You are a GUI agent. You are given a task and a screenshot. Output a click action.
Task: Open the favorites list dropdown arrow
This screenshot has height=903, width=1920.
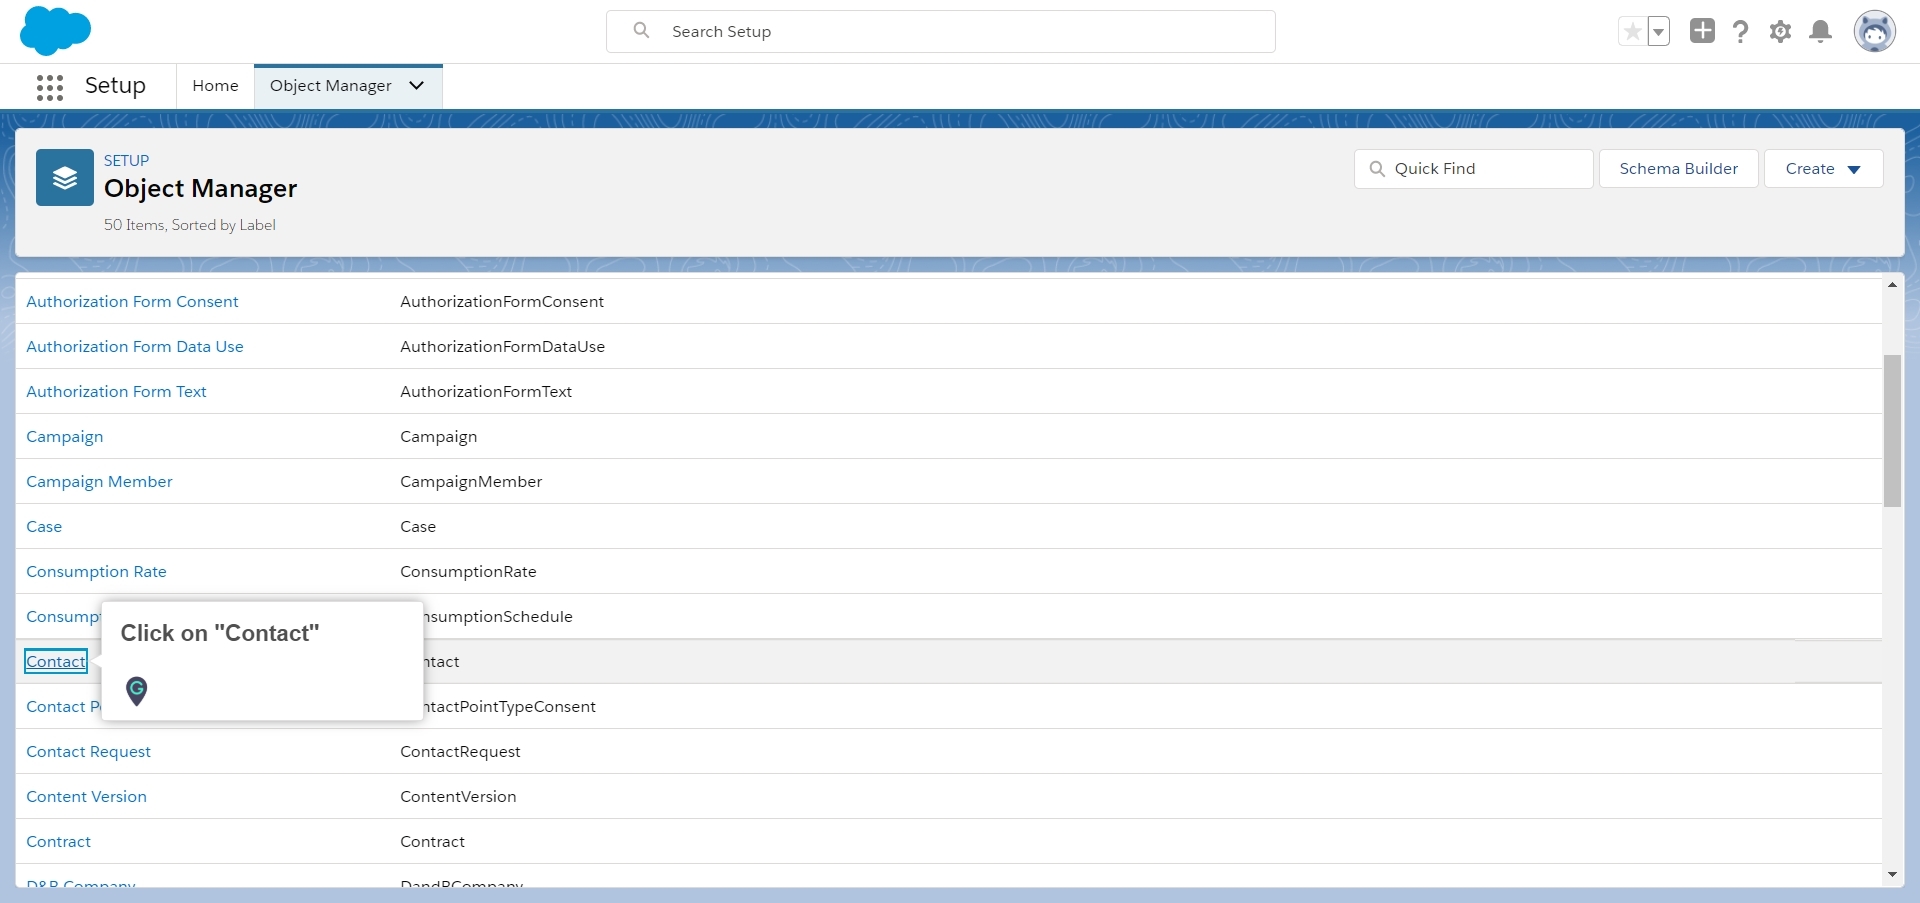[x=1658, y=32]
